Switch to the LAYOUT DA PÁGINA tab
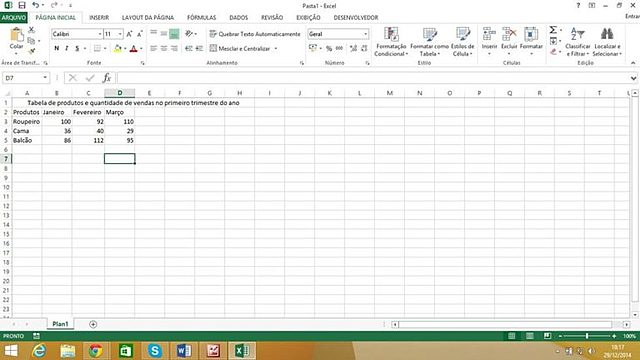 point(148,18)
